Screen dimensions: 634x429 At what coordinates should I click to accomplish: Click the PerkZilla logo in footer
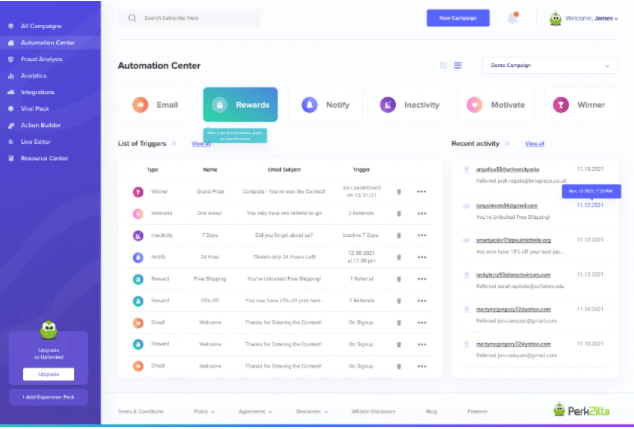pyautogui.click(x=581, y=410)
